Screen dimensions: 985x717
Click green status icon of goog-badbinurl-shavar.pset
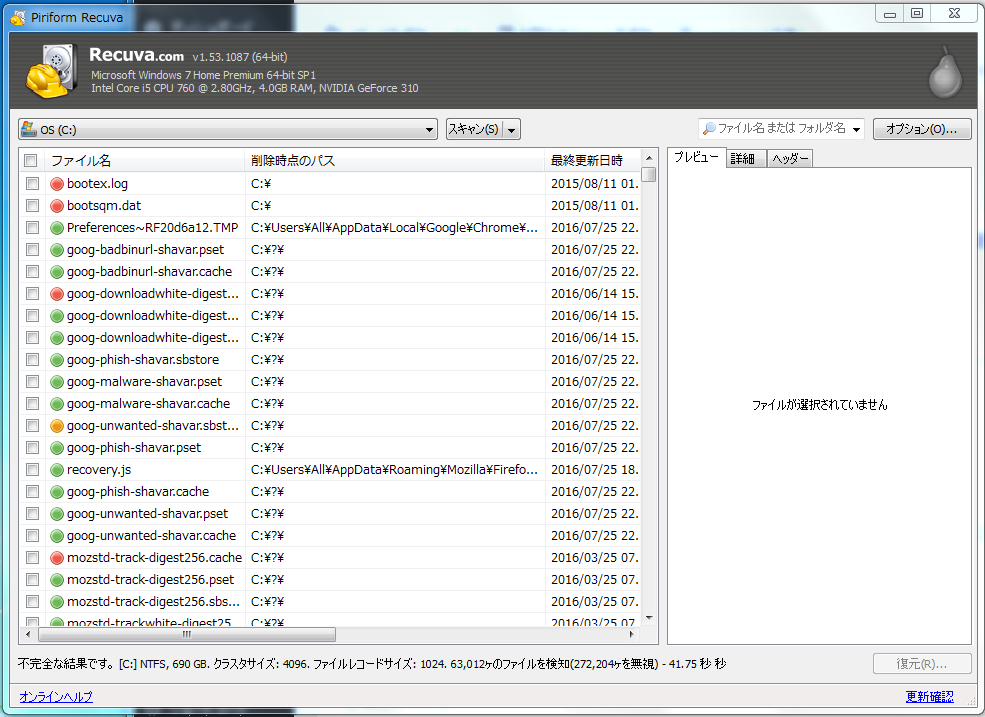point(57,249)
